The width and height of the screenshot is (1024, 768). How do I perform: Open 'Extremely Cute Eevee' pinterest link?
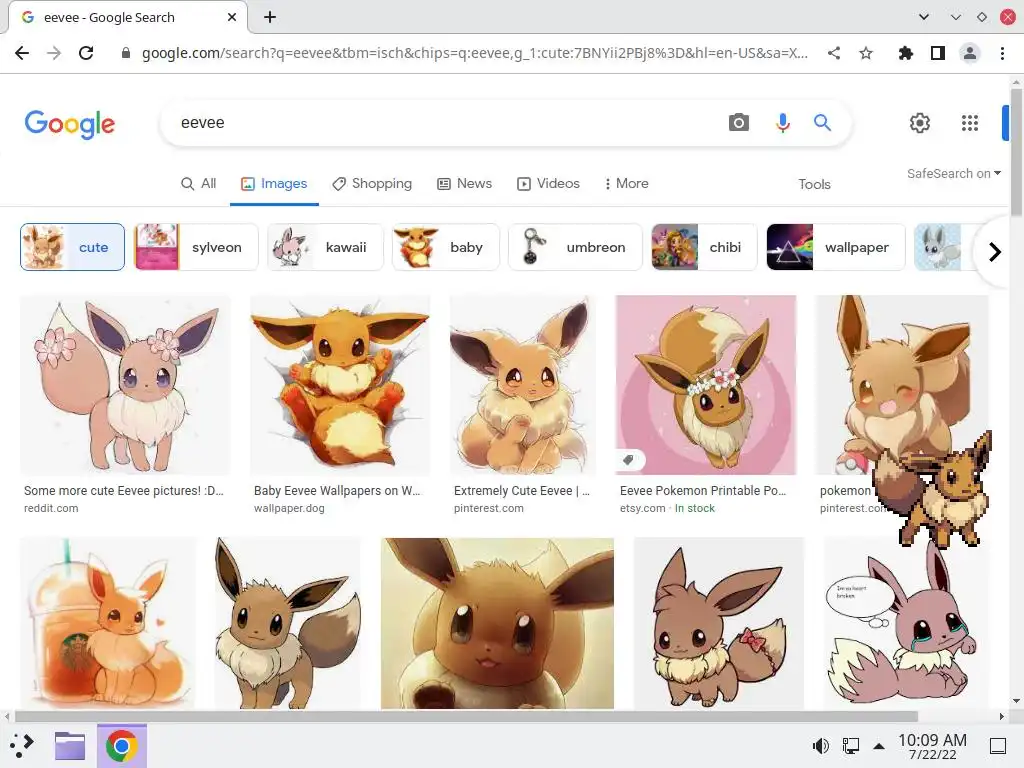point(522,490)
